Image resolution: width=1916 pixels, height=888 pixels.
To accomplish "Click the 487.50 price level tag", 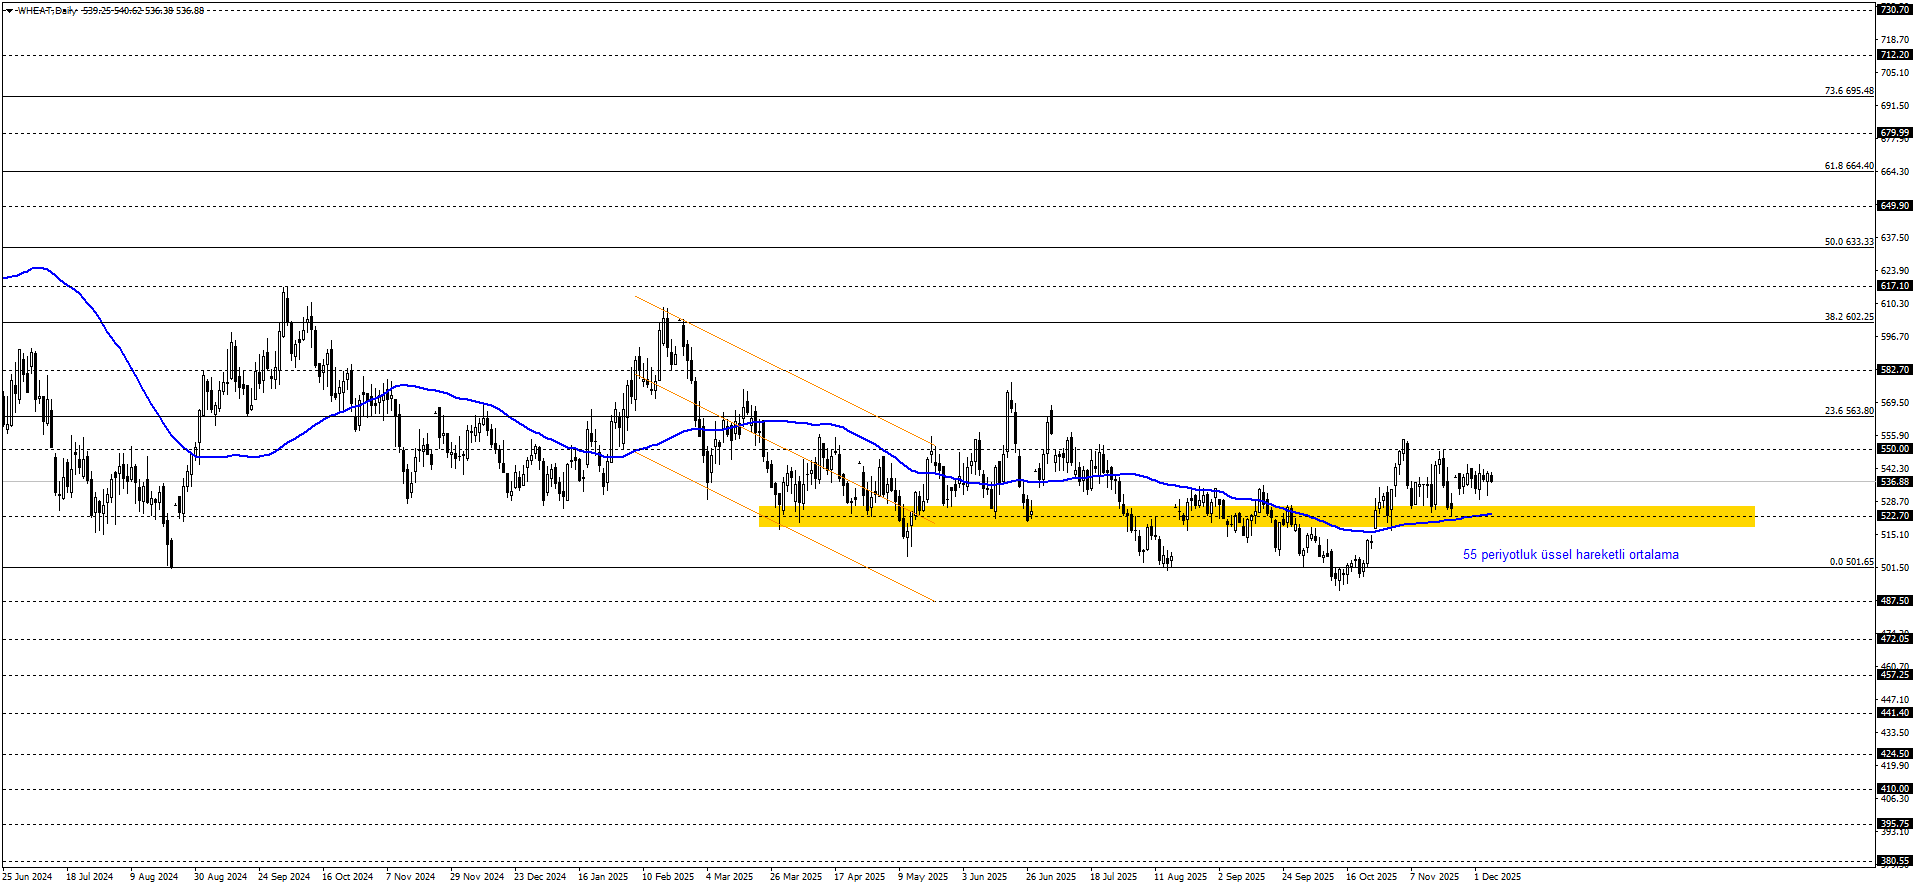I will point(1895,601).
